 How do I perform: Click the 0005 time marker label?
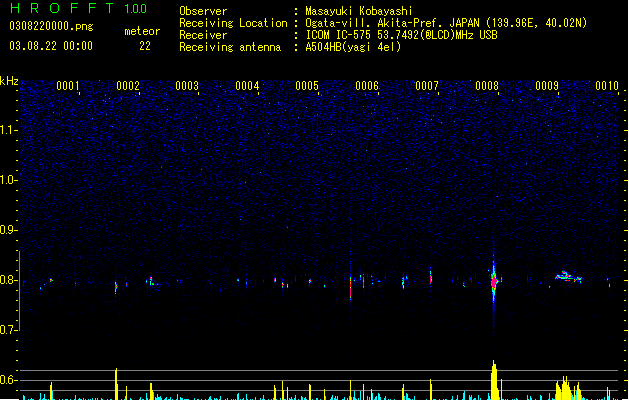[307, 86]
